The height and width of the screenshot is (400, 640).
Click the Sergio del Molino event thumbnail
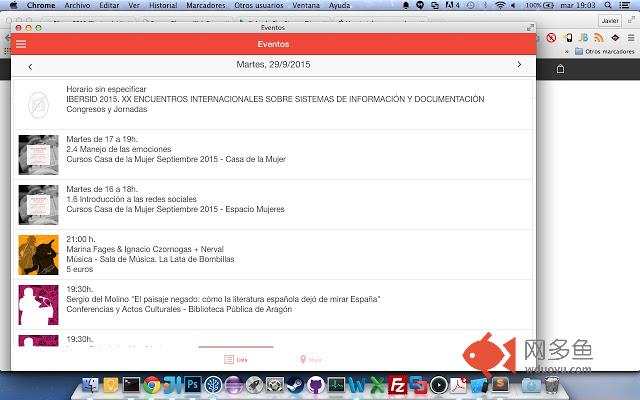point(36,303)
